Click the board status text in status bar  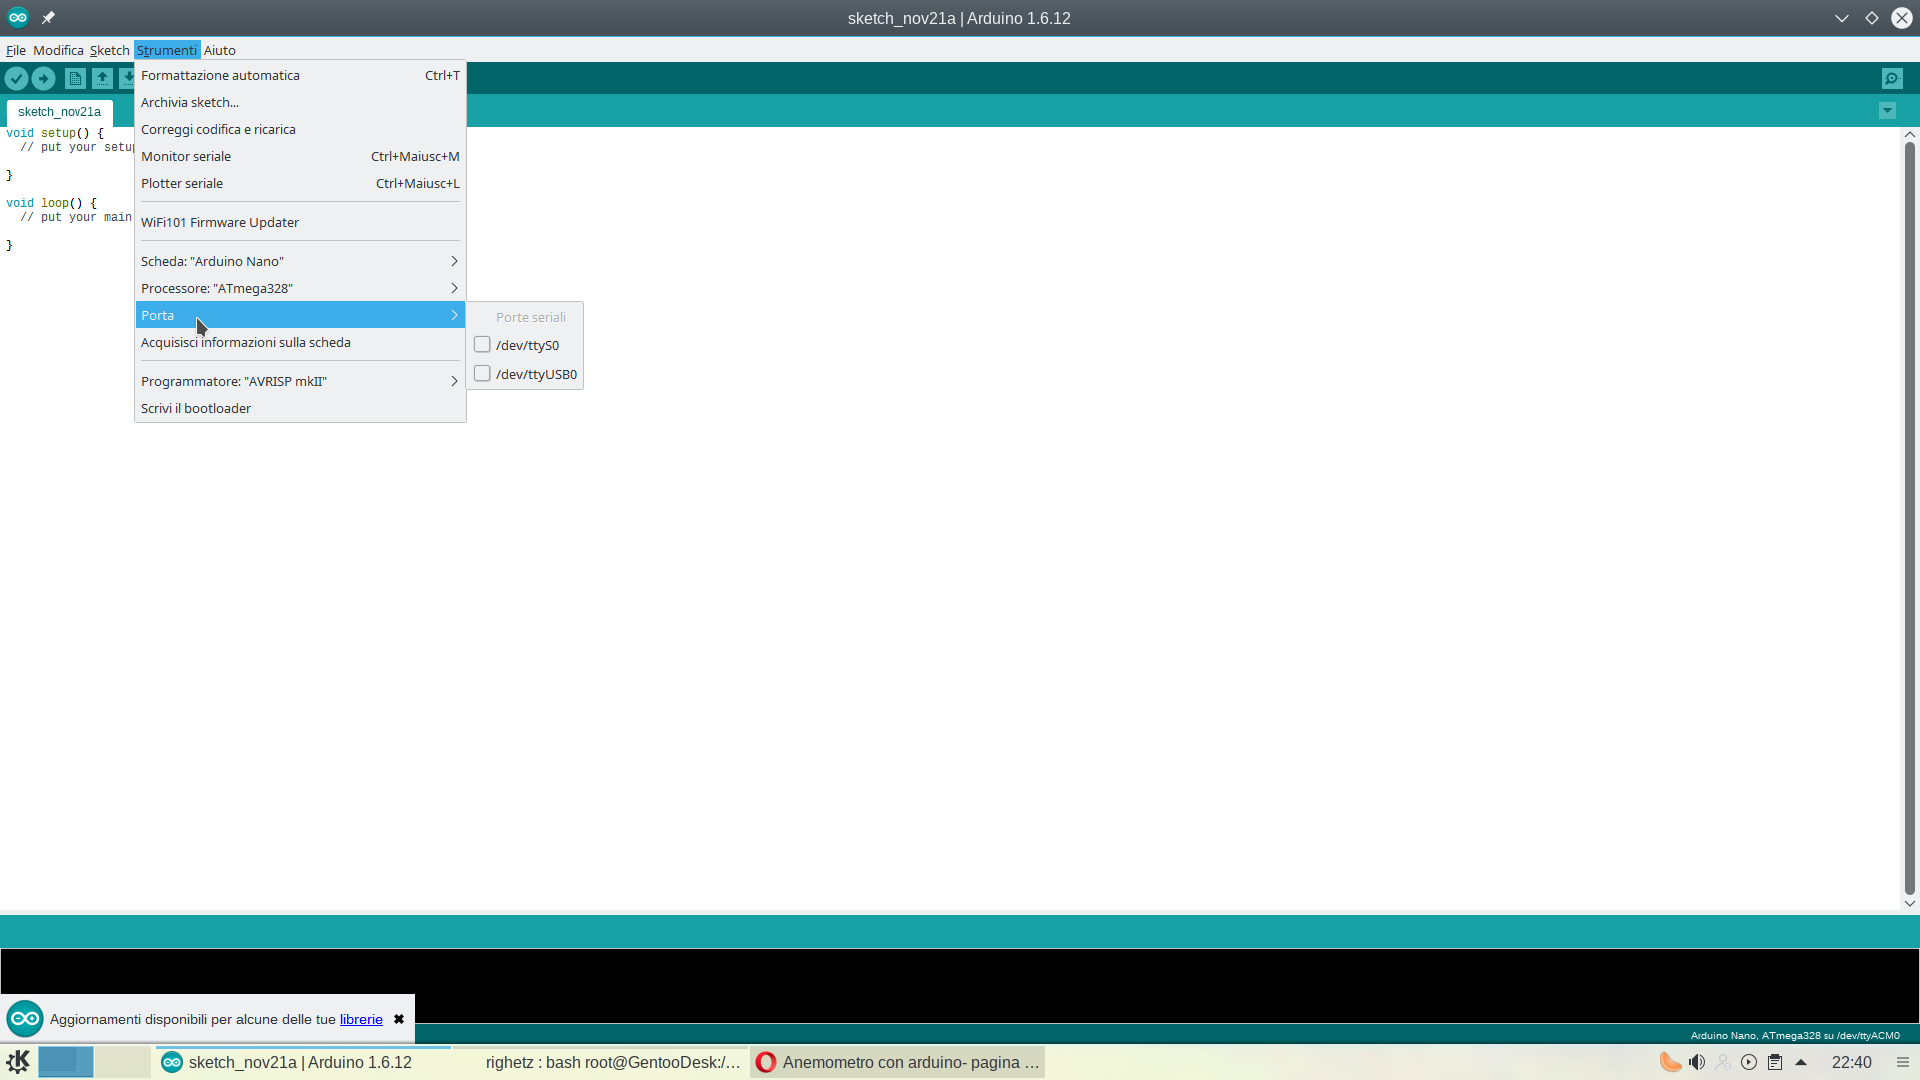(x=1795, y=1035)
